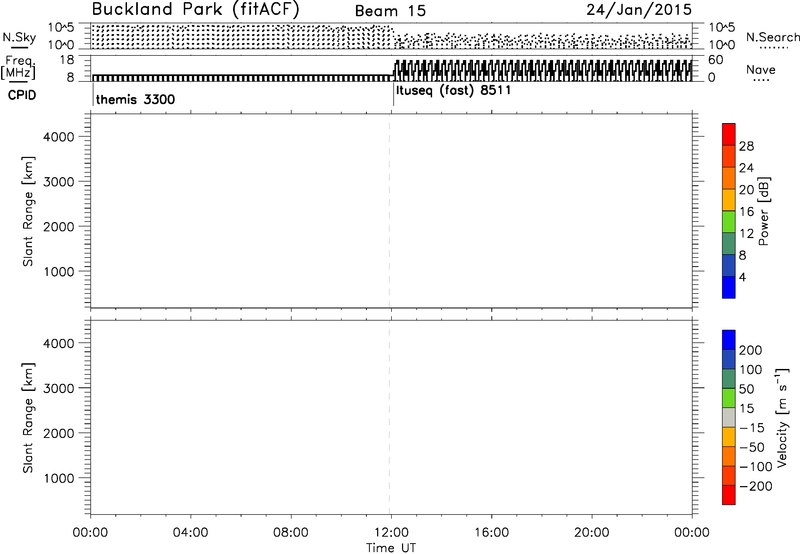Click the gray Velocity swatch between 15 and -15
Screen dimensions: 800x554
[729, 417]
